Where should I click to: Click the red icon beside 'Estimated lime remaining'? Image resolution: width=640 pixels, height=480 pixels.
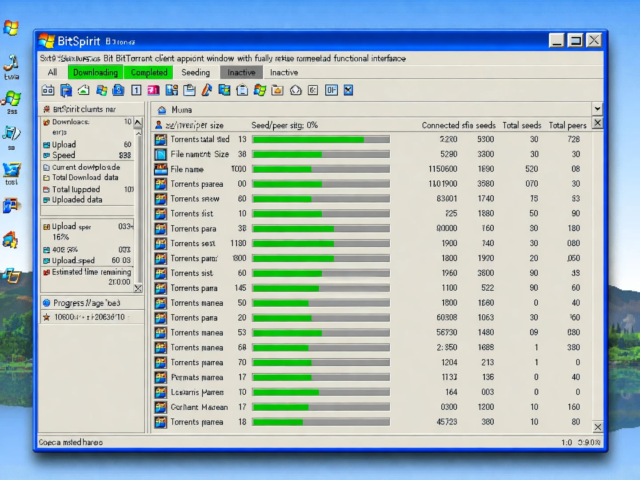47,272
